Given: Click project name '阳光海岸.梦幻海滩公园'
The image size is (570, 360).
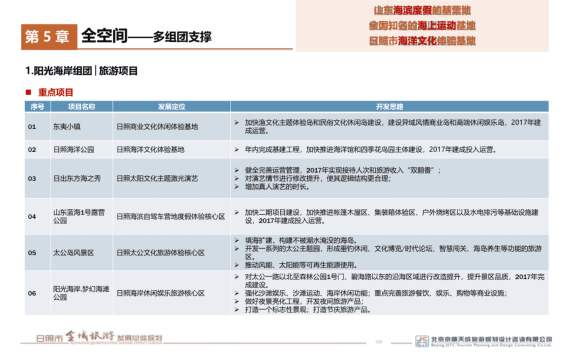Looking at the screenshot, I should 81,293.
